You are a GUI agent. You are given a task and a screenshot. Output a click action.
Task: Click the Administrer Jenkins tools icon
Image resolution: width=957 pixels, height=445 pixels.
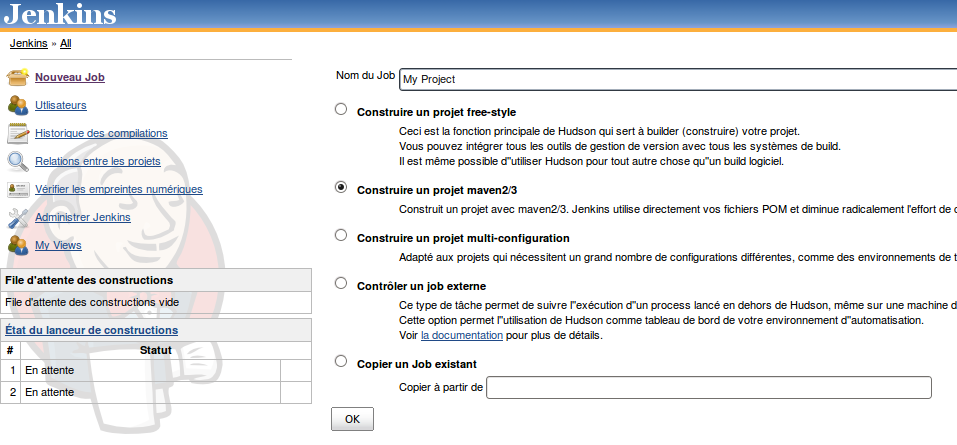(x=18, y=217)
